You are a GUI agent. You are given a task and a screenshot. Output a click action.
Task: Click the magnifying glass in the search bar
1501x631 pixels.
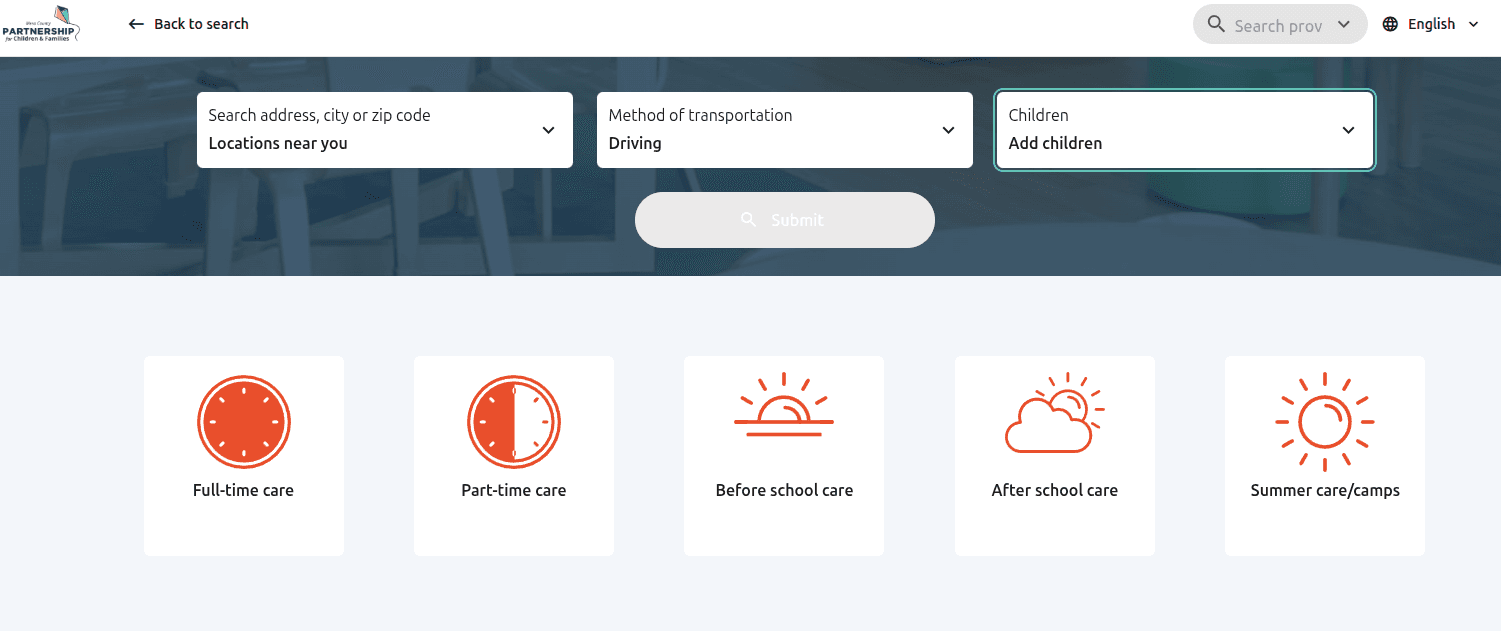click(1216, 23)
